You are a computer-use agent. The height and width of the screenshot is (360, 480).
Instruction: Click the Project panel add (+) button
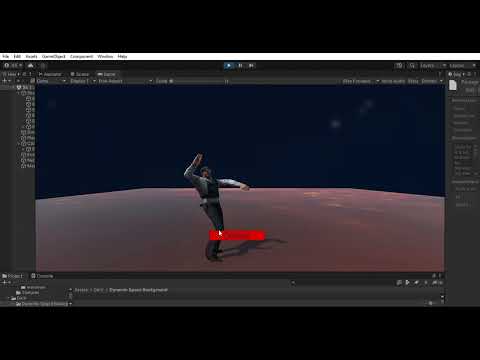tap(6, 282)
